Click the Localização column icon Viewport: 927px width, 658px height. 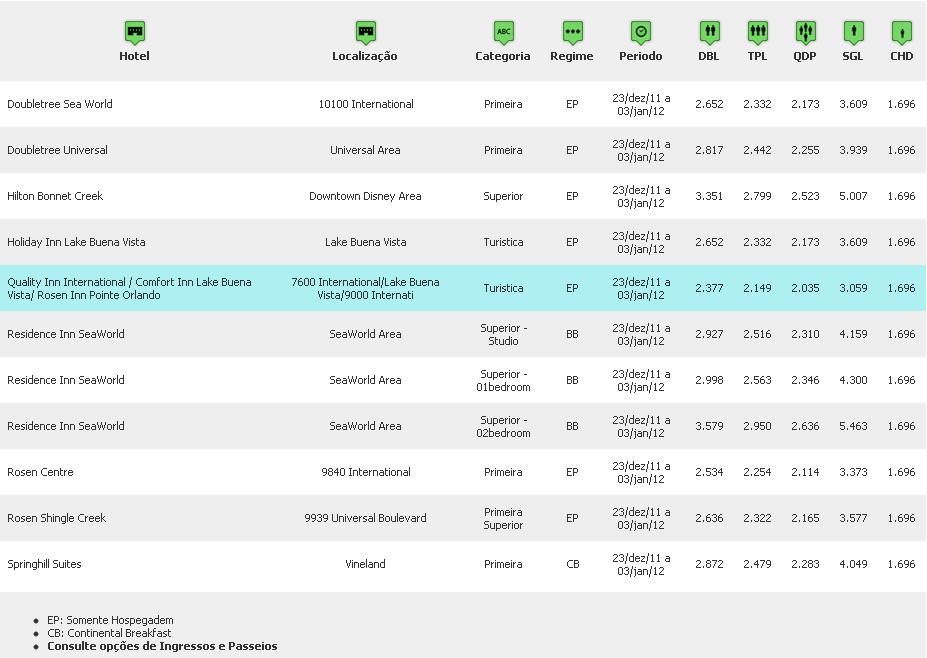click(x=366, y=32)
